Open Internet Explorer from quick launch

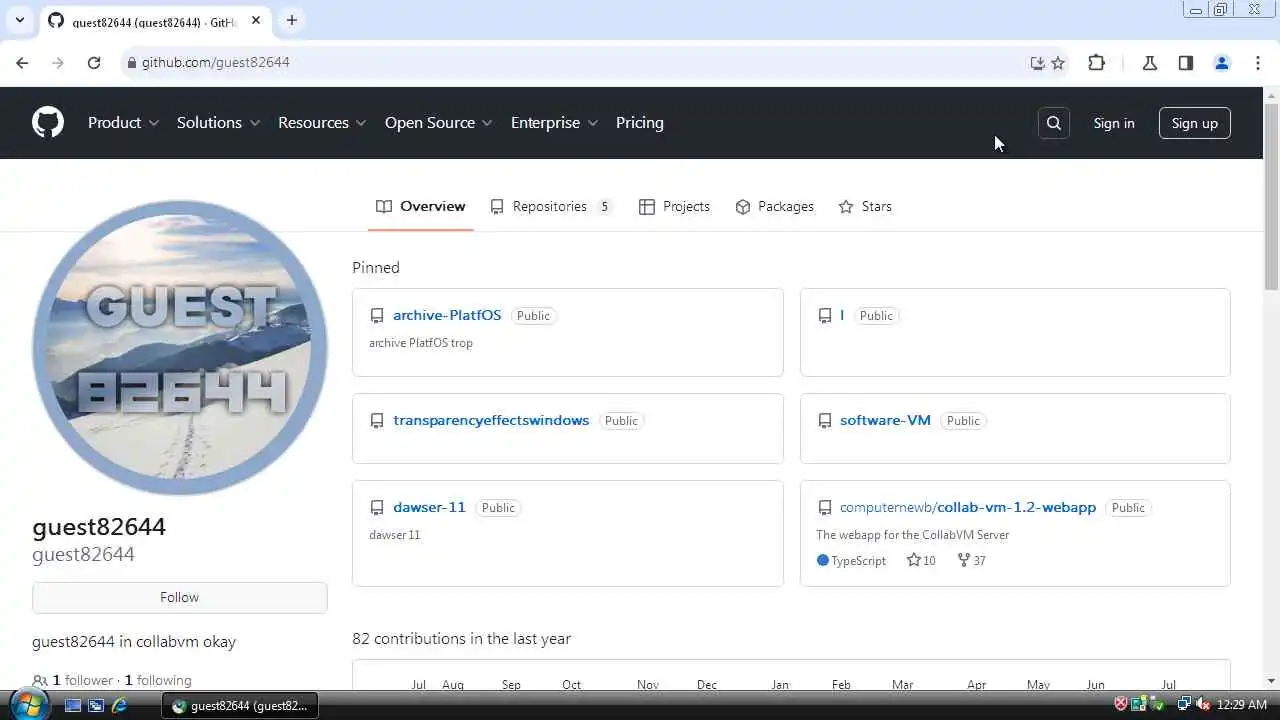(119, 705)
